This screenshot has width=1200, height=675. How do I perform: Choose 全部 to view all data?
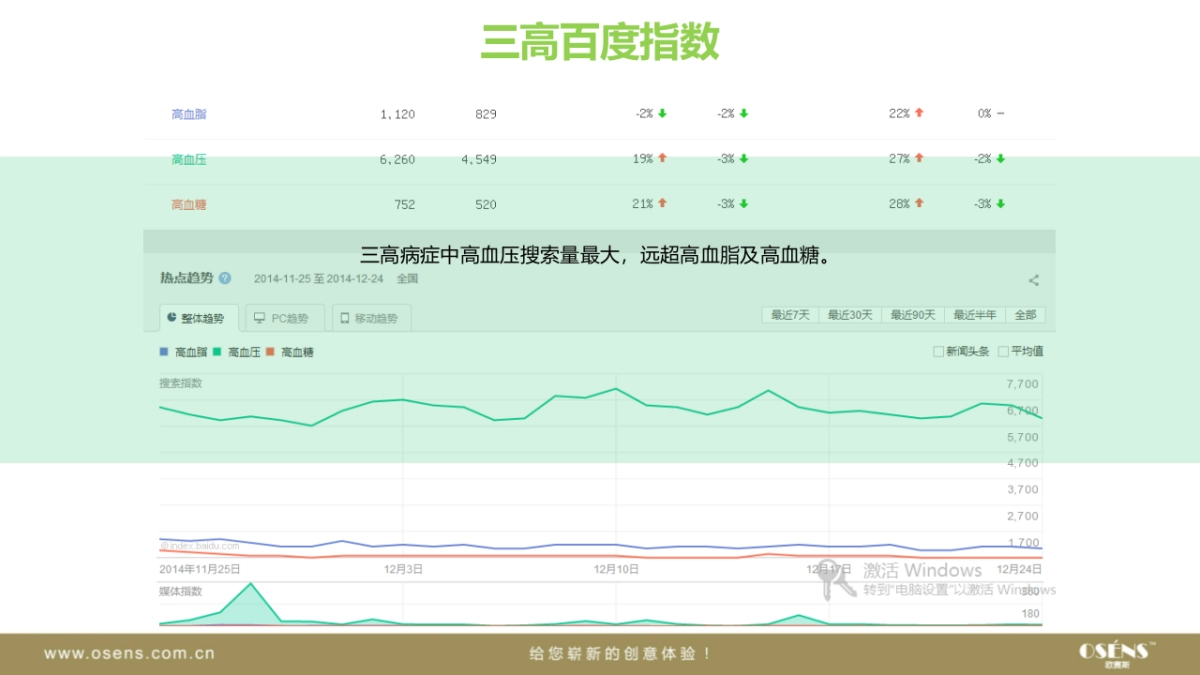coord(1026,314)
